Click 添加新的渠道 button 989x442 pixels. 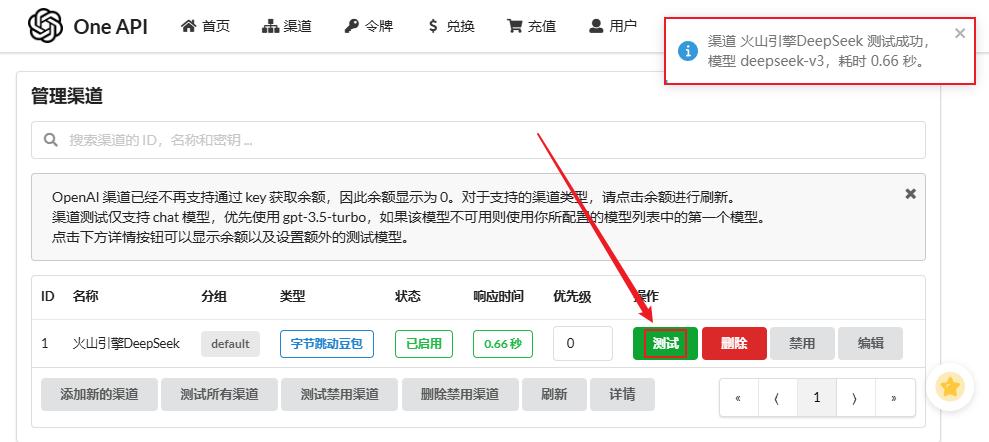pyautogui.click(x=99, y=394)
